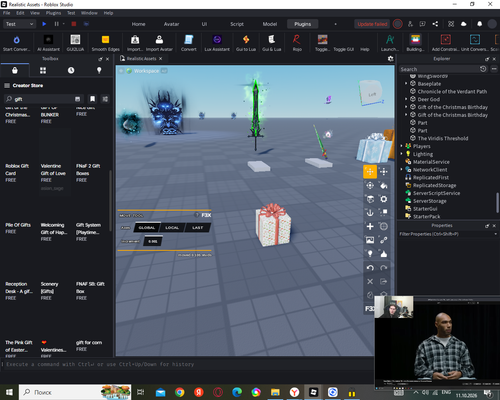
Task: Click the Convert plugin button
Action: pyautogui.click(x=188, y=43)
